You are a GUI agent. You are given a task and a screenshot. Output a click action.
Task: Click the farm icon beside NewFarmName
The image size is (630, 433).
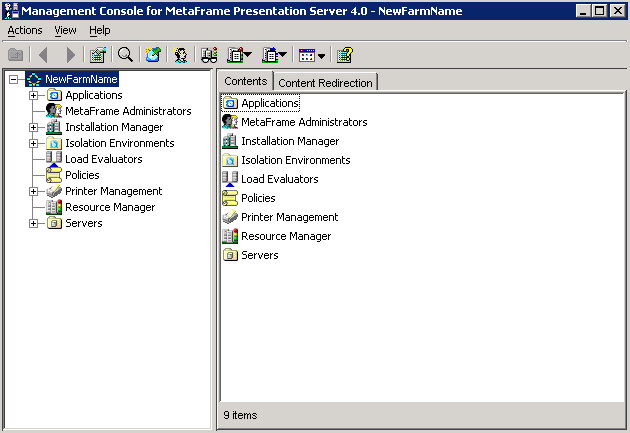click(x=34, y=79)
